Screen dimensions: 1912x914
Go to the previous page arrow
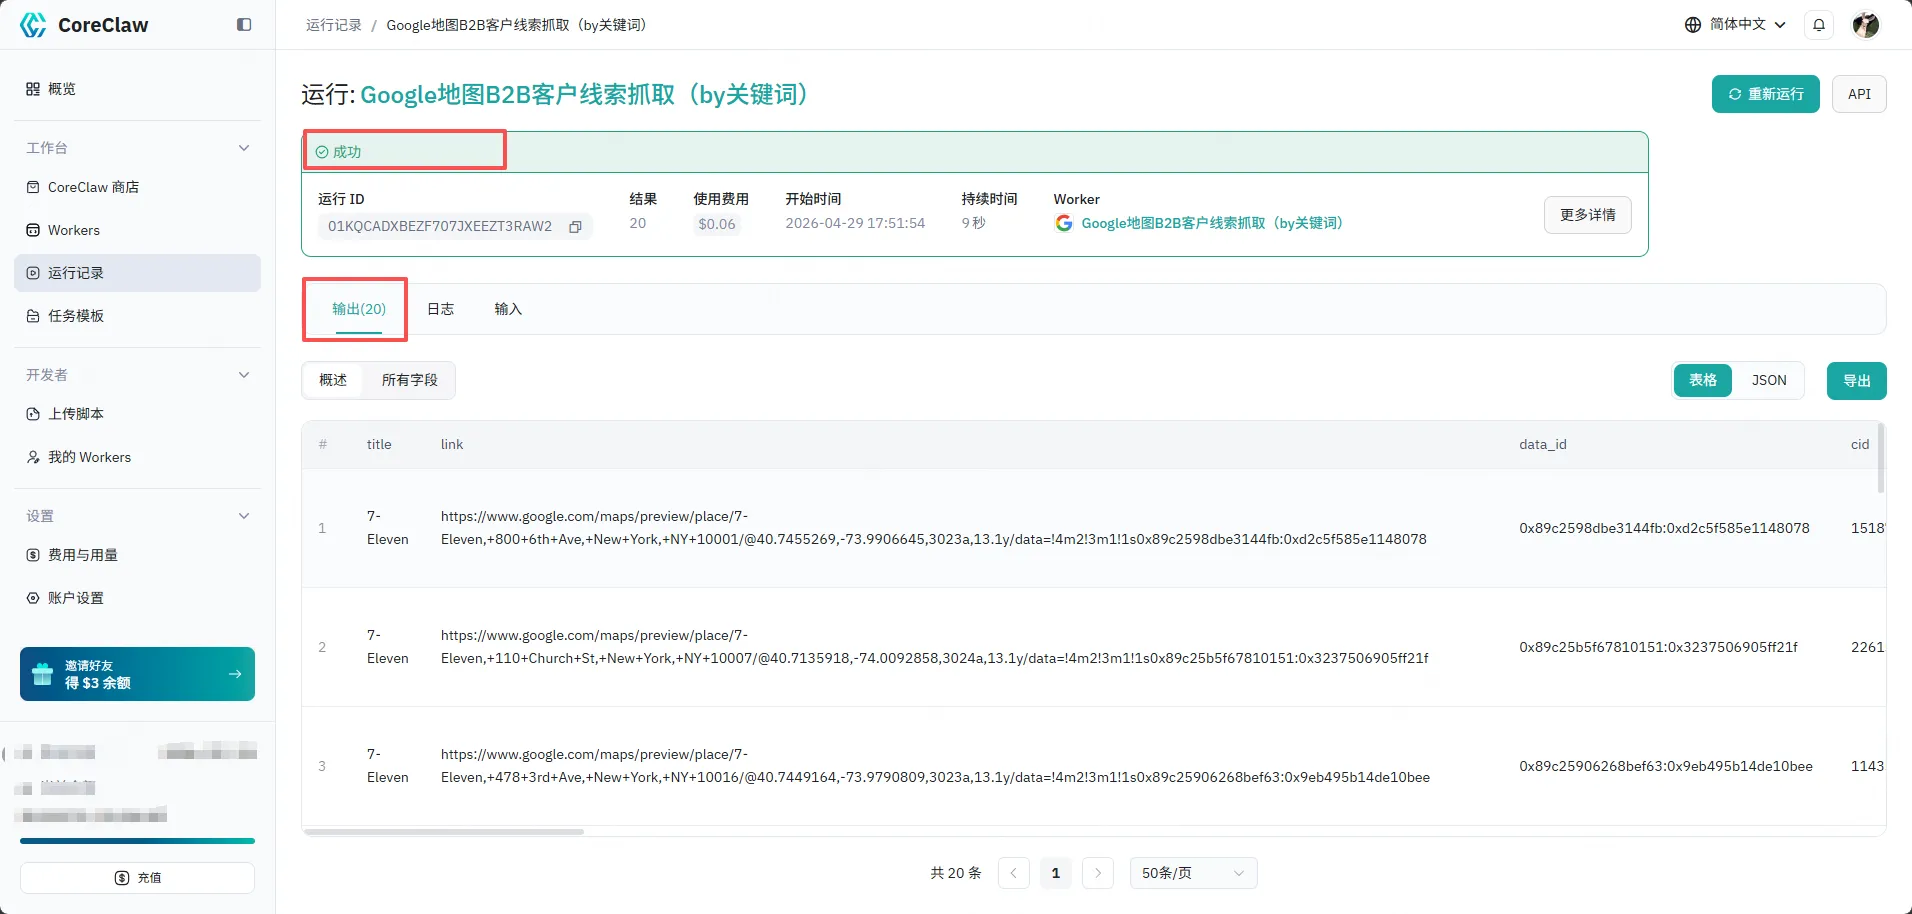1013,873
